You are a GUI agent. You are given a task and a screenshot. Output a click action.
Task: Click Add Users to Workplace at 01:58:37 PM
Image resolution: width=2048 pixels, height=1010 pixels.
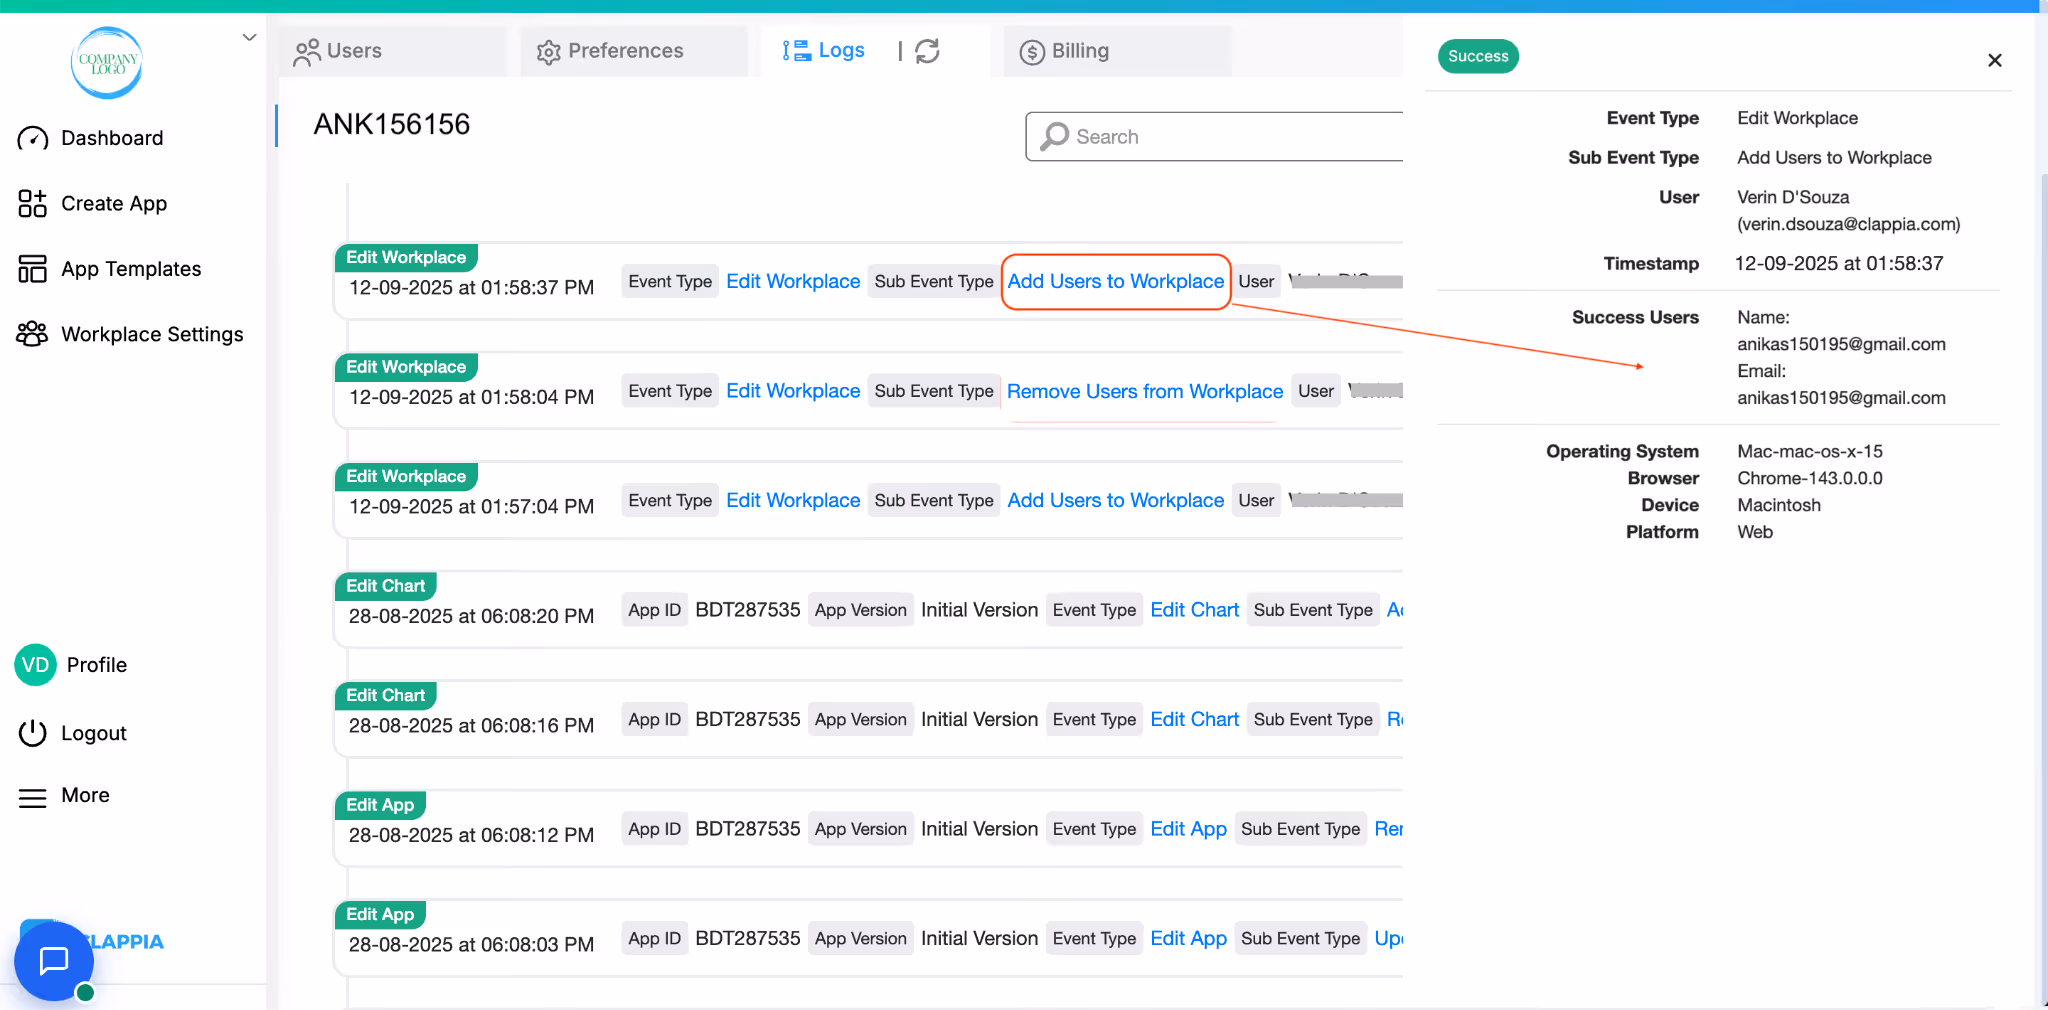(x=1115, y=282)
